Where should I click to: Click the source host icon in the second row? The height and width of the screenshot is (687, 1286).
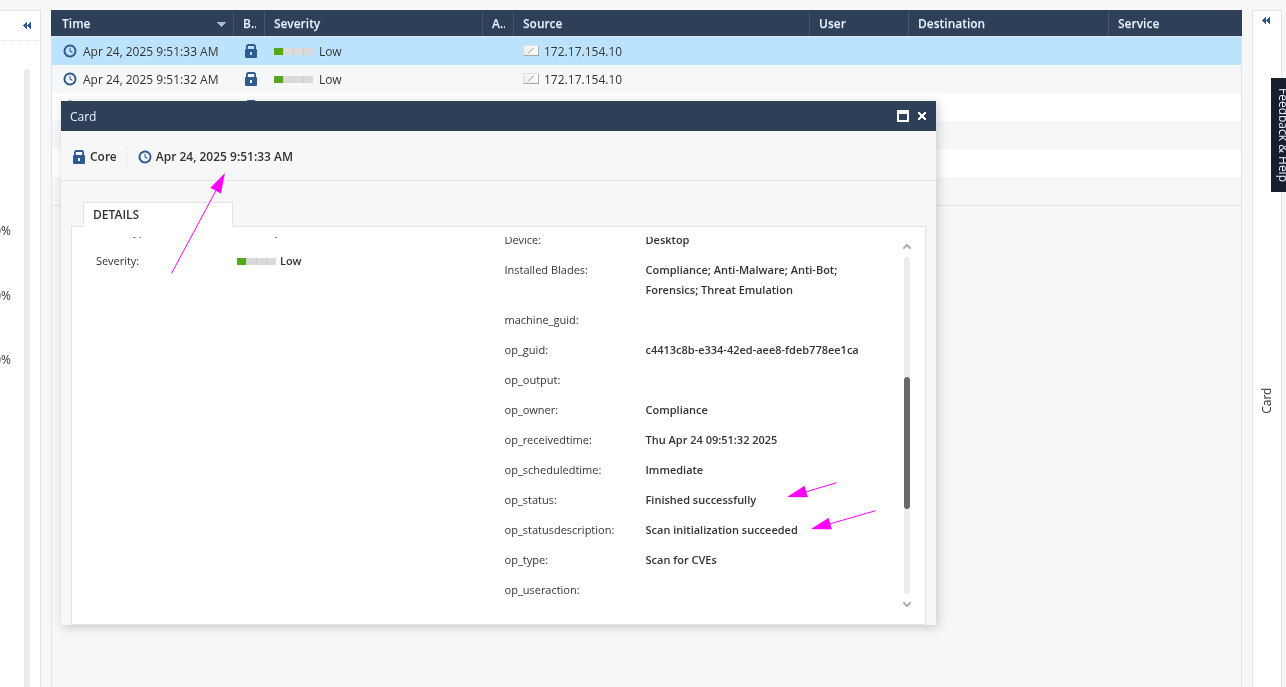(531, 79)
